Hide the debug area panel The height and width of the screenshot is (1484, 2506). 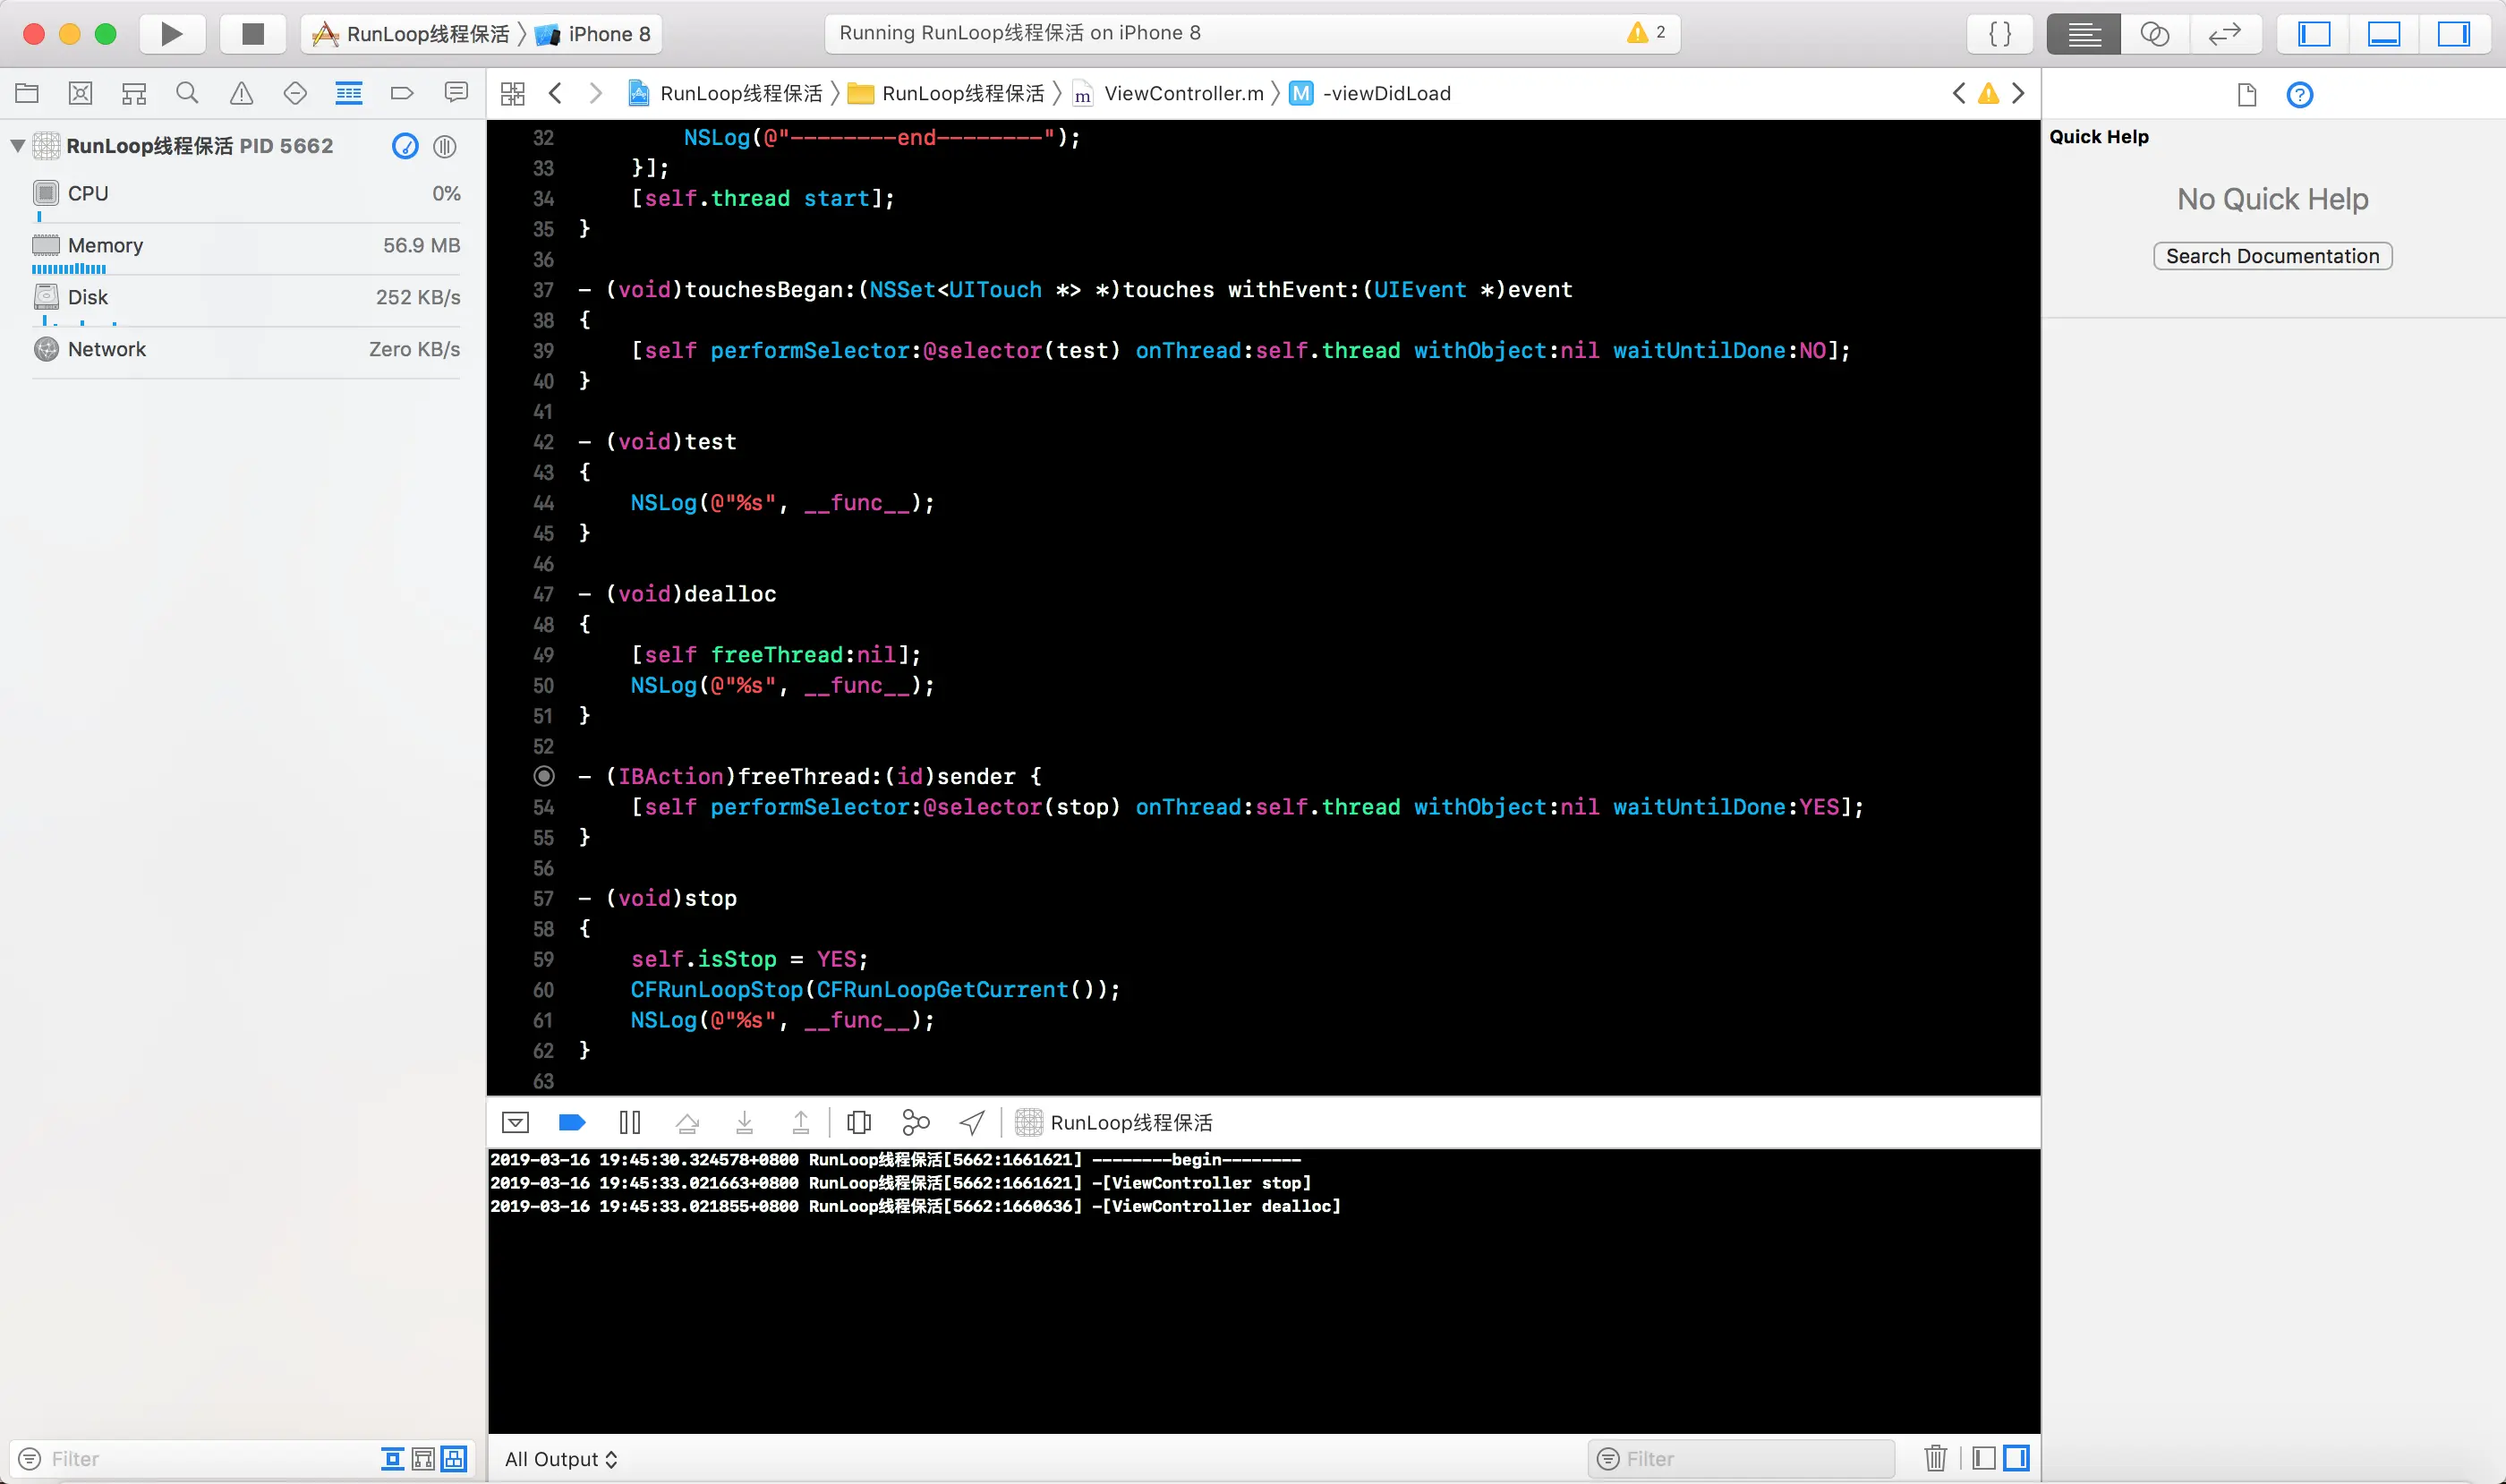(515, 1122)
